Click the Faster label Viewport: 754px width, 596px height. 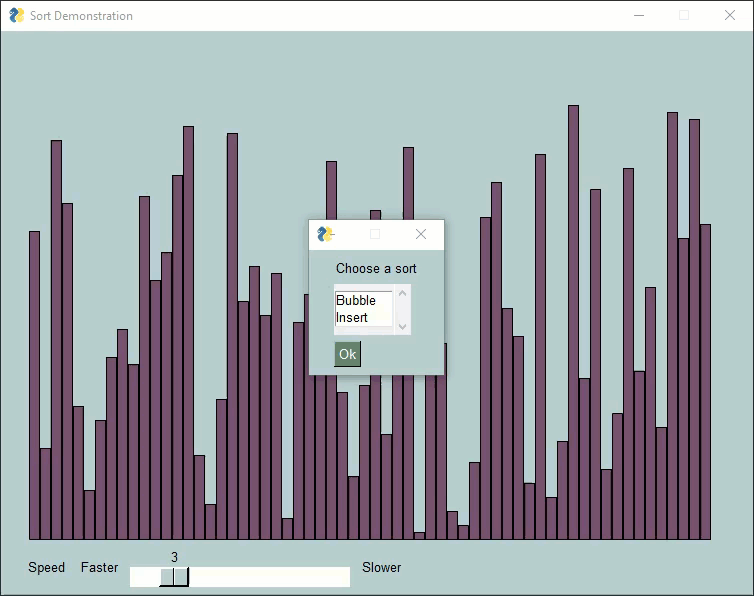100,568
